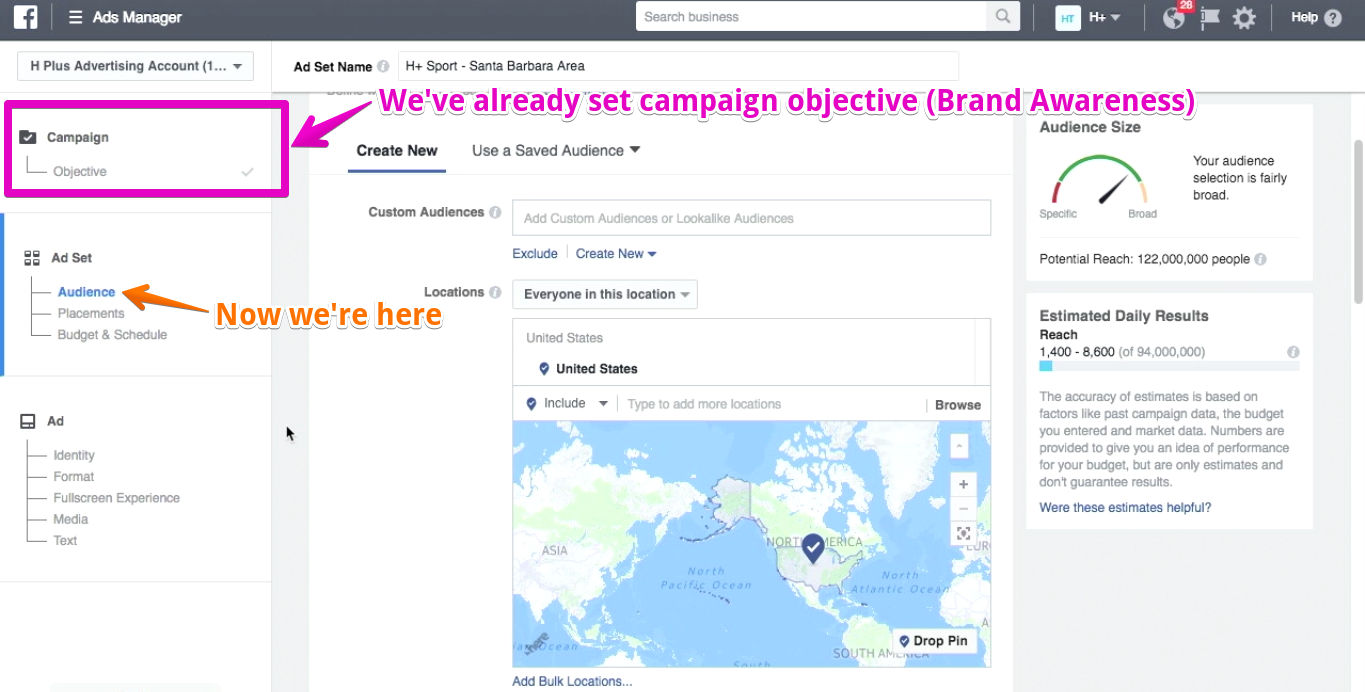Zoom out on the map
This screenshot has width=1365, height=692.
pyautogui.click(x=963, y=509)
